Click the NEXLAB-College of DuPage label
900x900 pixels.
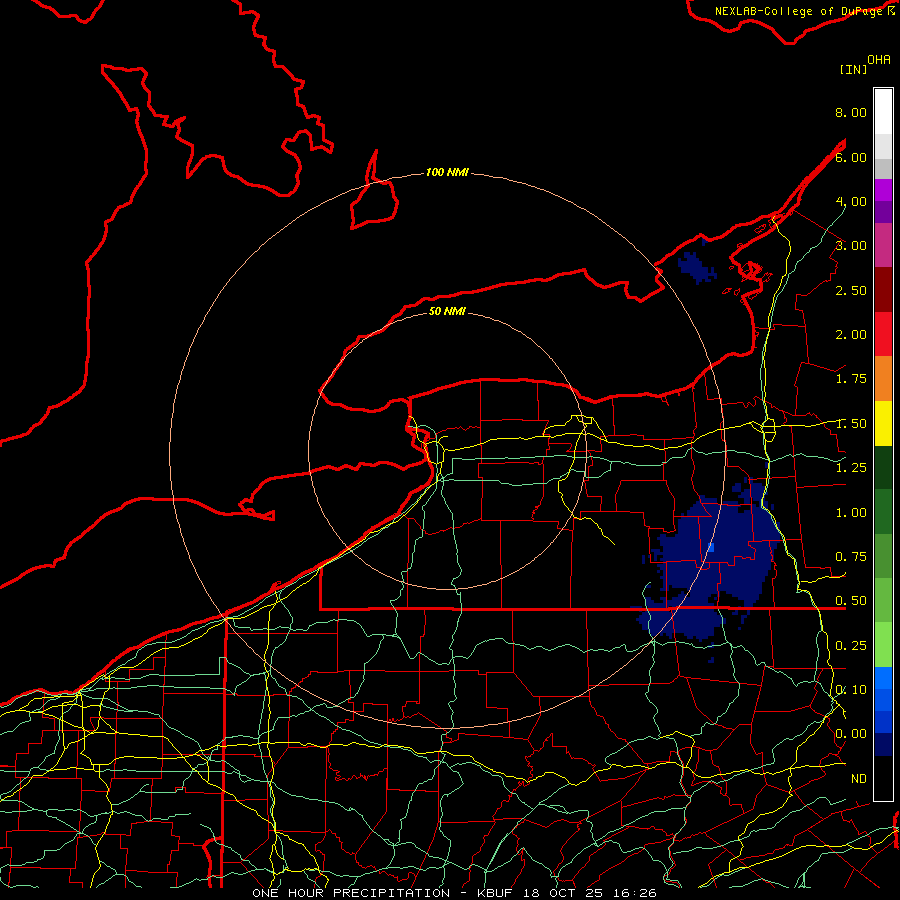click(798, 11)
